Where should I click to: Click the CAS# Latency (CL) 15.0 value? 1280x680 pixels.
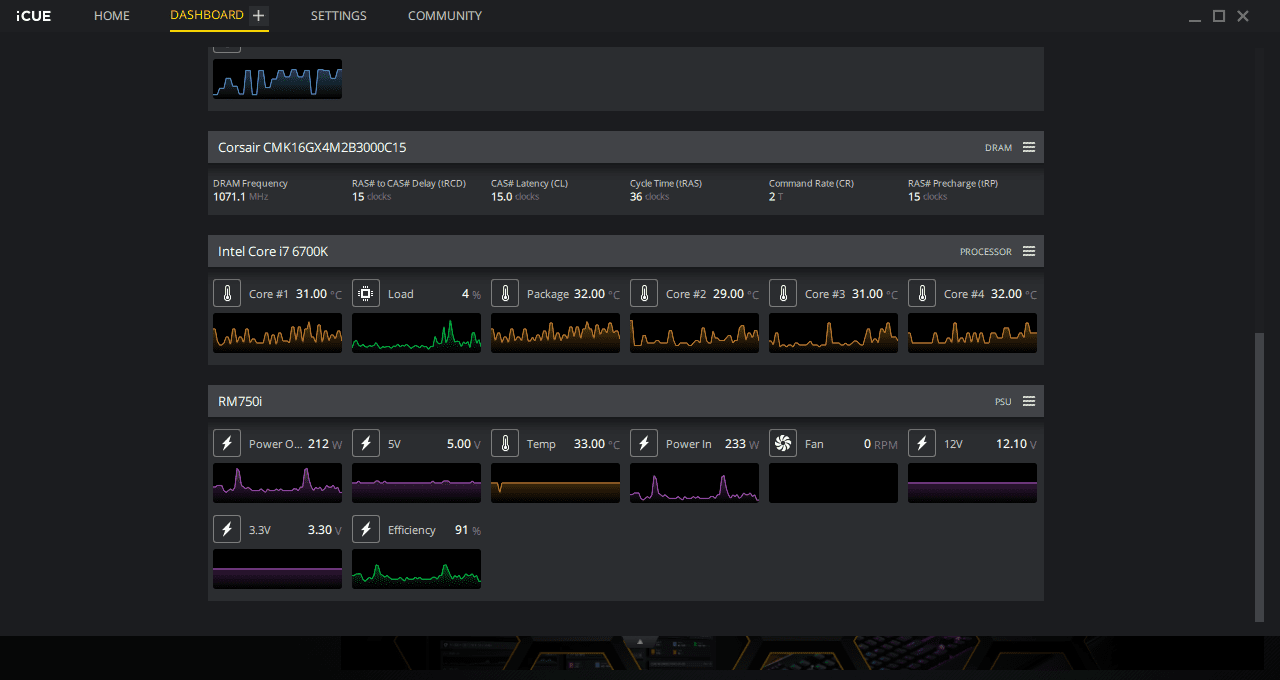[515, 197]
